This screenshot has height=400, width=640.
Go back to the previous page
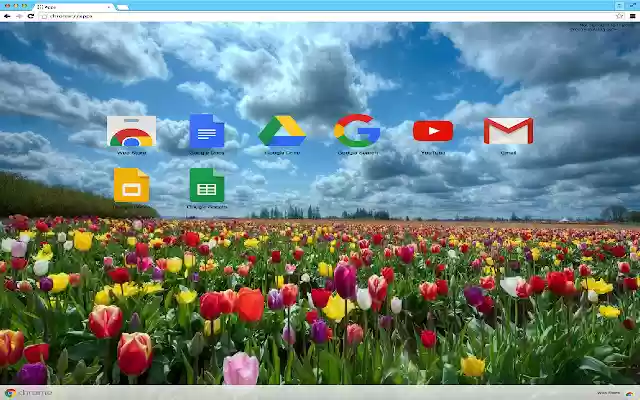tap(7, 16)
